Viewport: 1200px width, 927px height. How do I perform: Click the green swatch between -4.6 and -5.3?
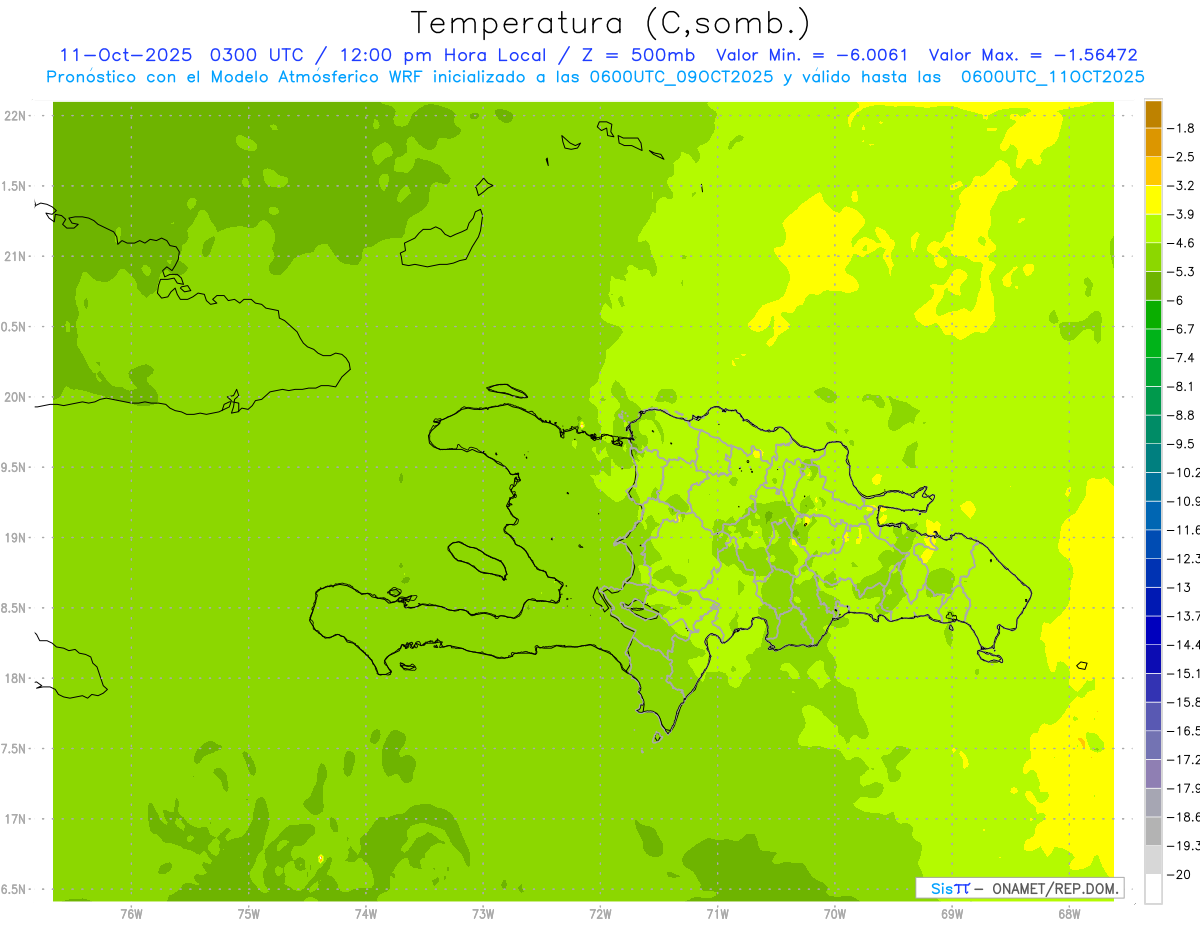pos(1153,257)
